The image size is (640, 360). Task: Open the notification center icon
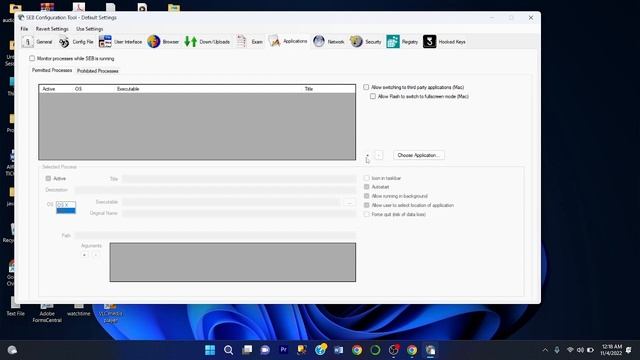click(x=629, y=350)
